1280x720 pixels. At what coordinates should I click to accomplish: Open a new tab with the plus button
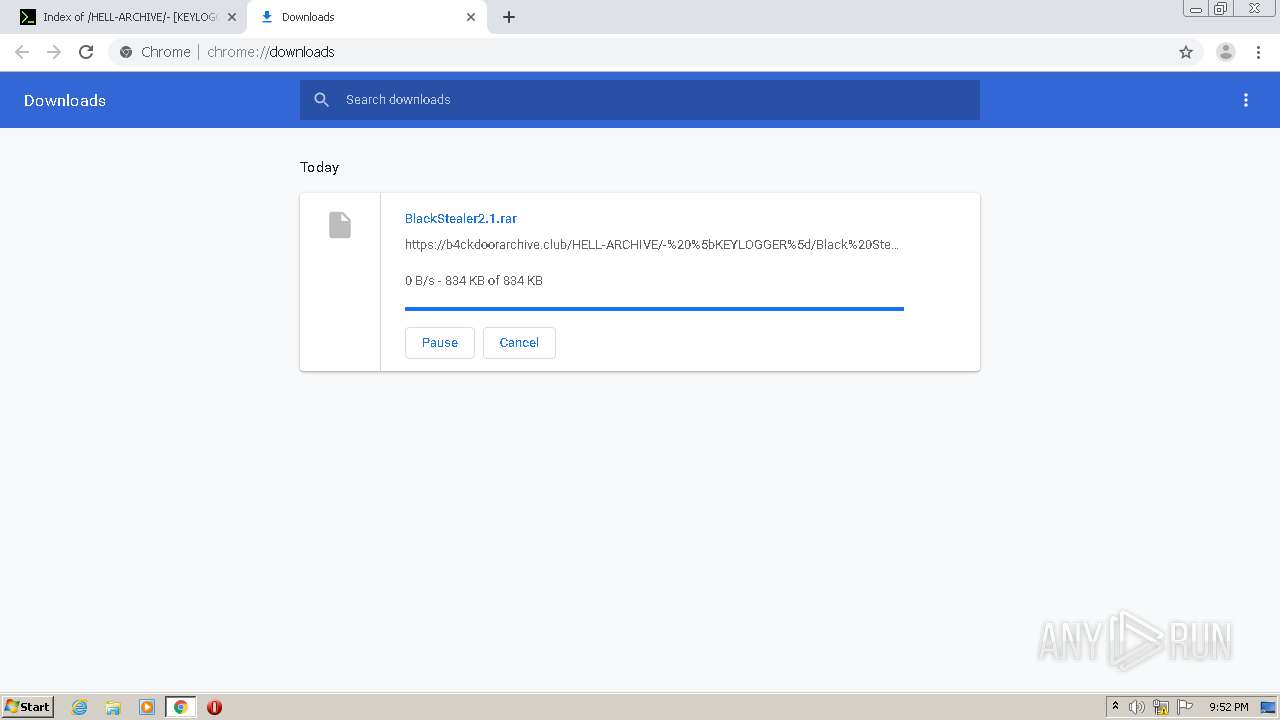pos(509,17)
